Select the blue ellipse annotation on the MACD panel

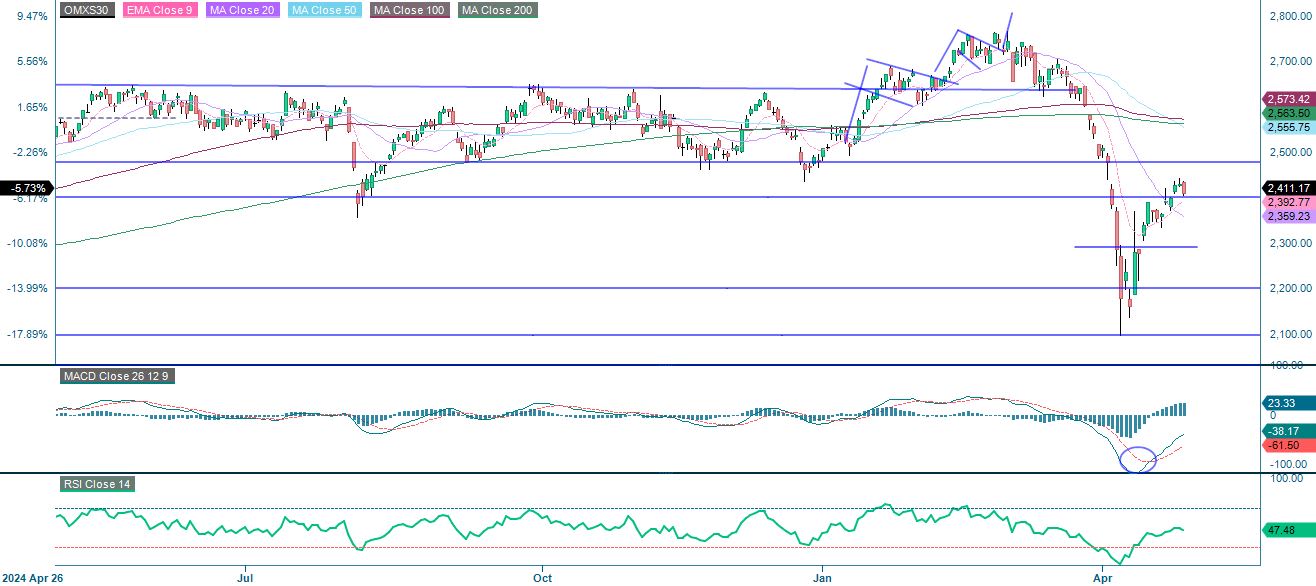tap(1137, 459)
